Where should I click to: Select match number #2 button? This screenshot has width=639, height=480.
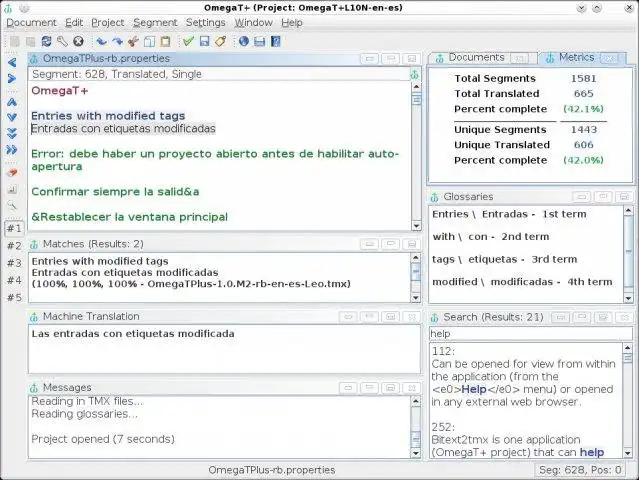pos(14,246)
